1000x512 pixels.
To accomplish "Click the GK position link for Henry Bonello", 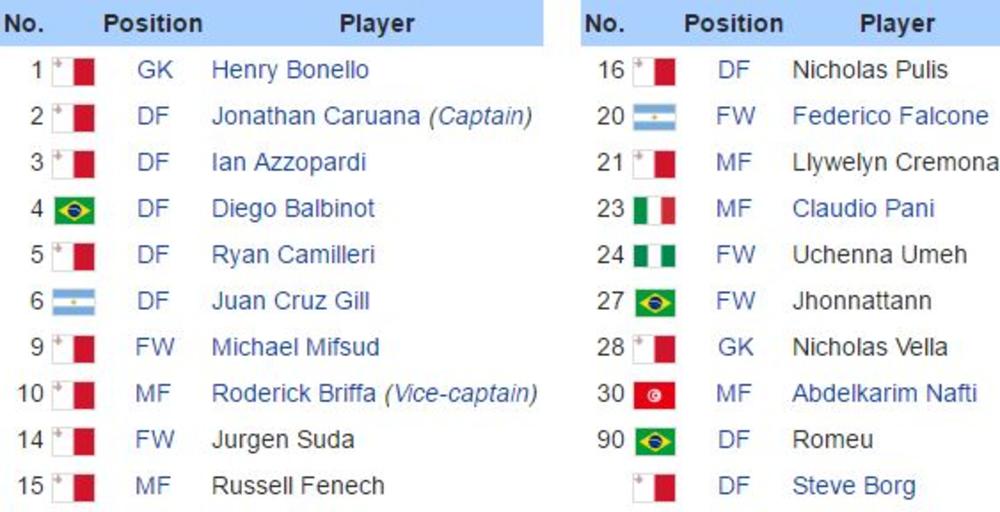I will click(x=155, y=71).
